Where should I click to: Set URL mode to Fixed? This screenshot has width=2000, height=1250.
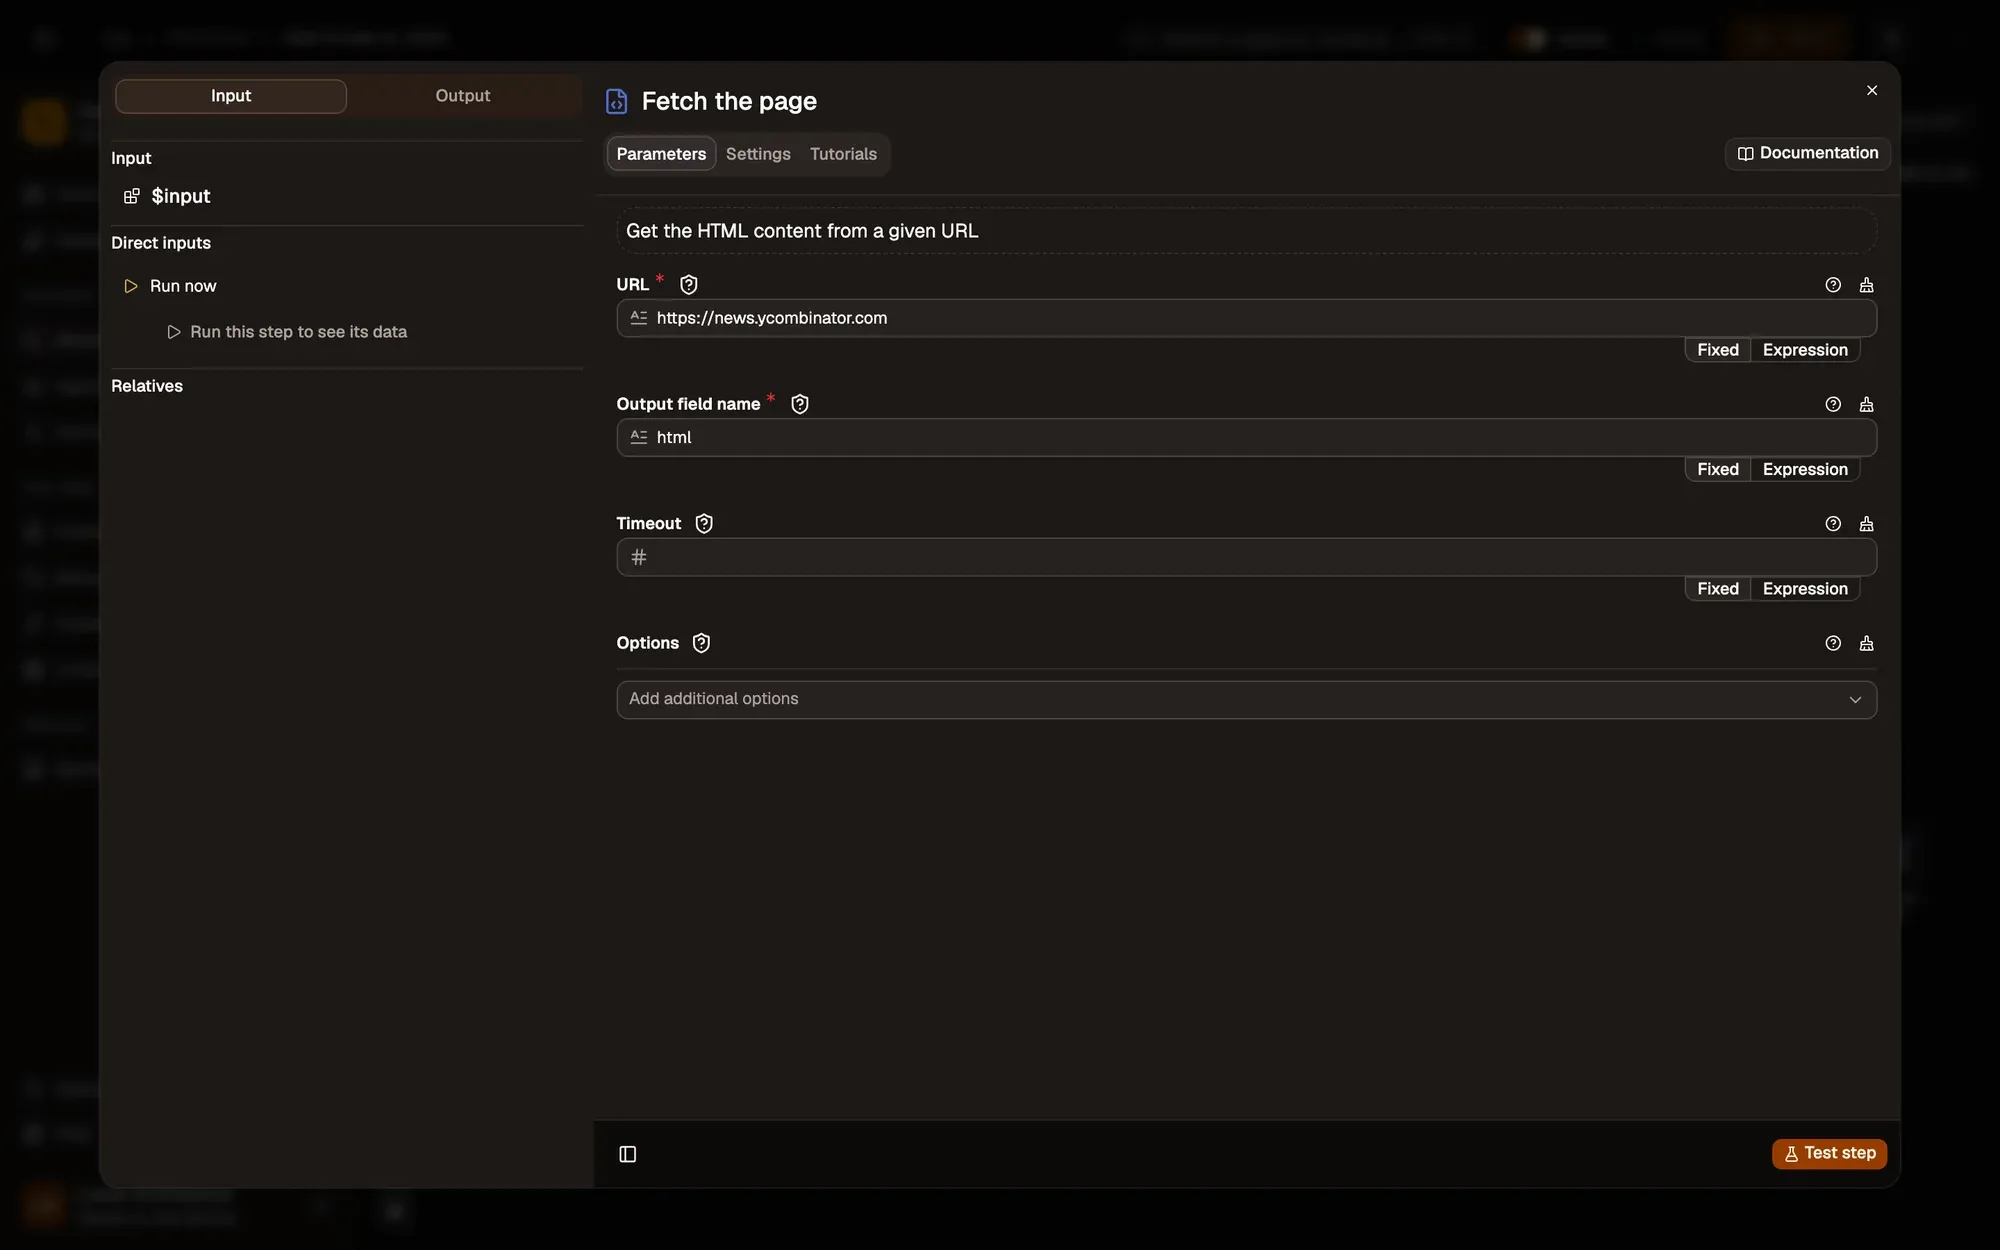click(1717, 350)
